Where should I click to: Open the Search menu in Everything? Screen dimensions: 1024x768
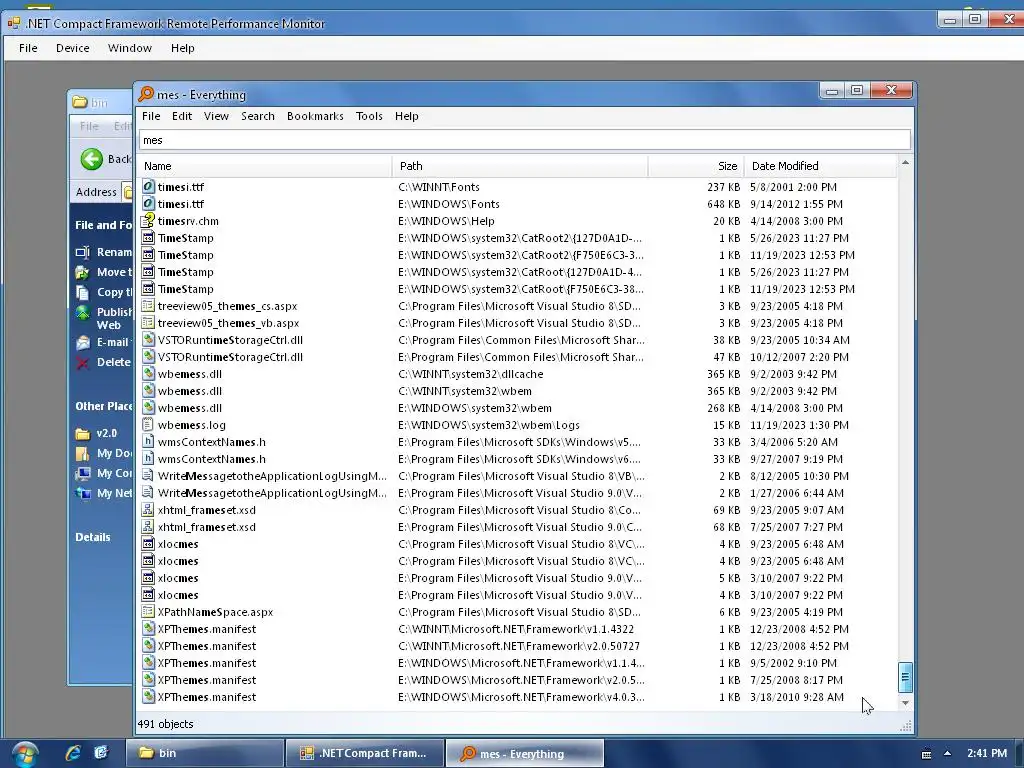[257, 116]
